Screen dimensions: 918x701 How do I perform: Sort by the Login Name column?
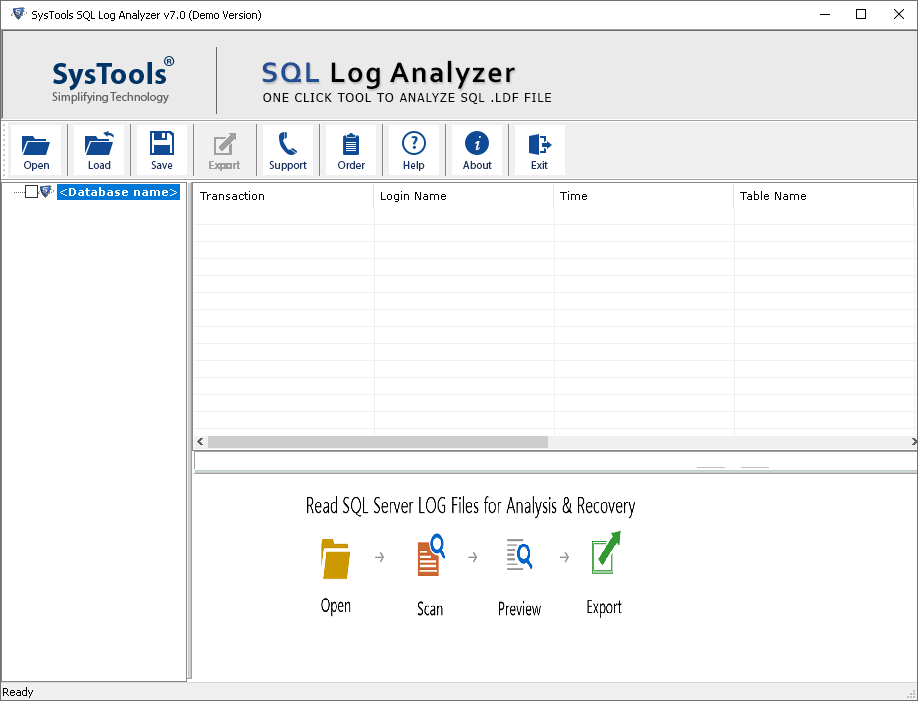[x=413, y=197]
